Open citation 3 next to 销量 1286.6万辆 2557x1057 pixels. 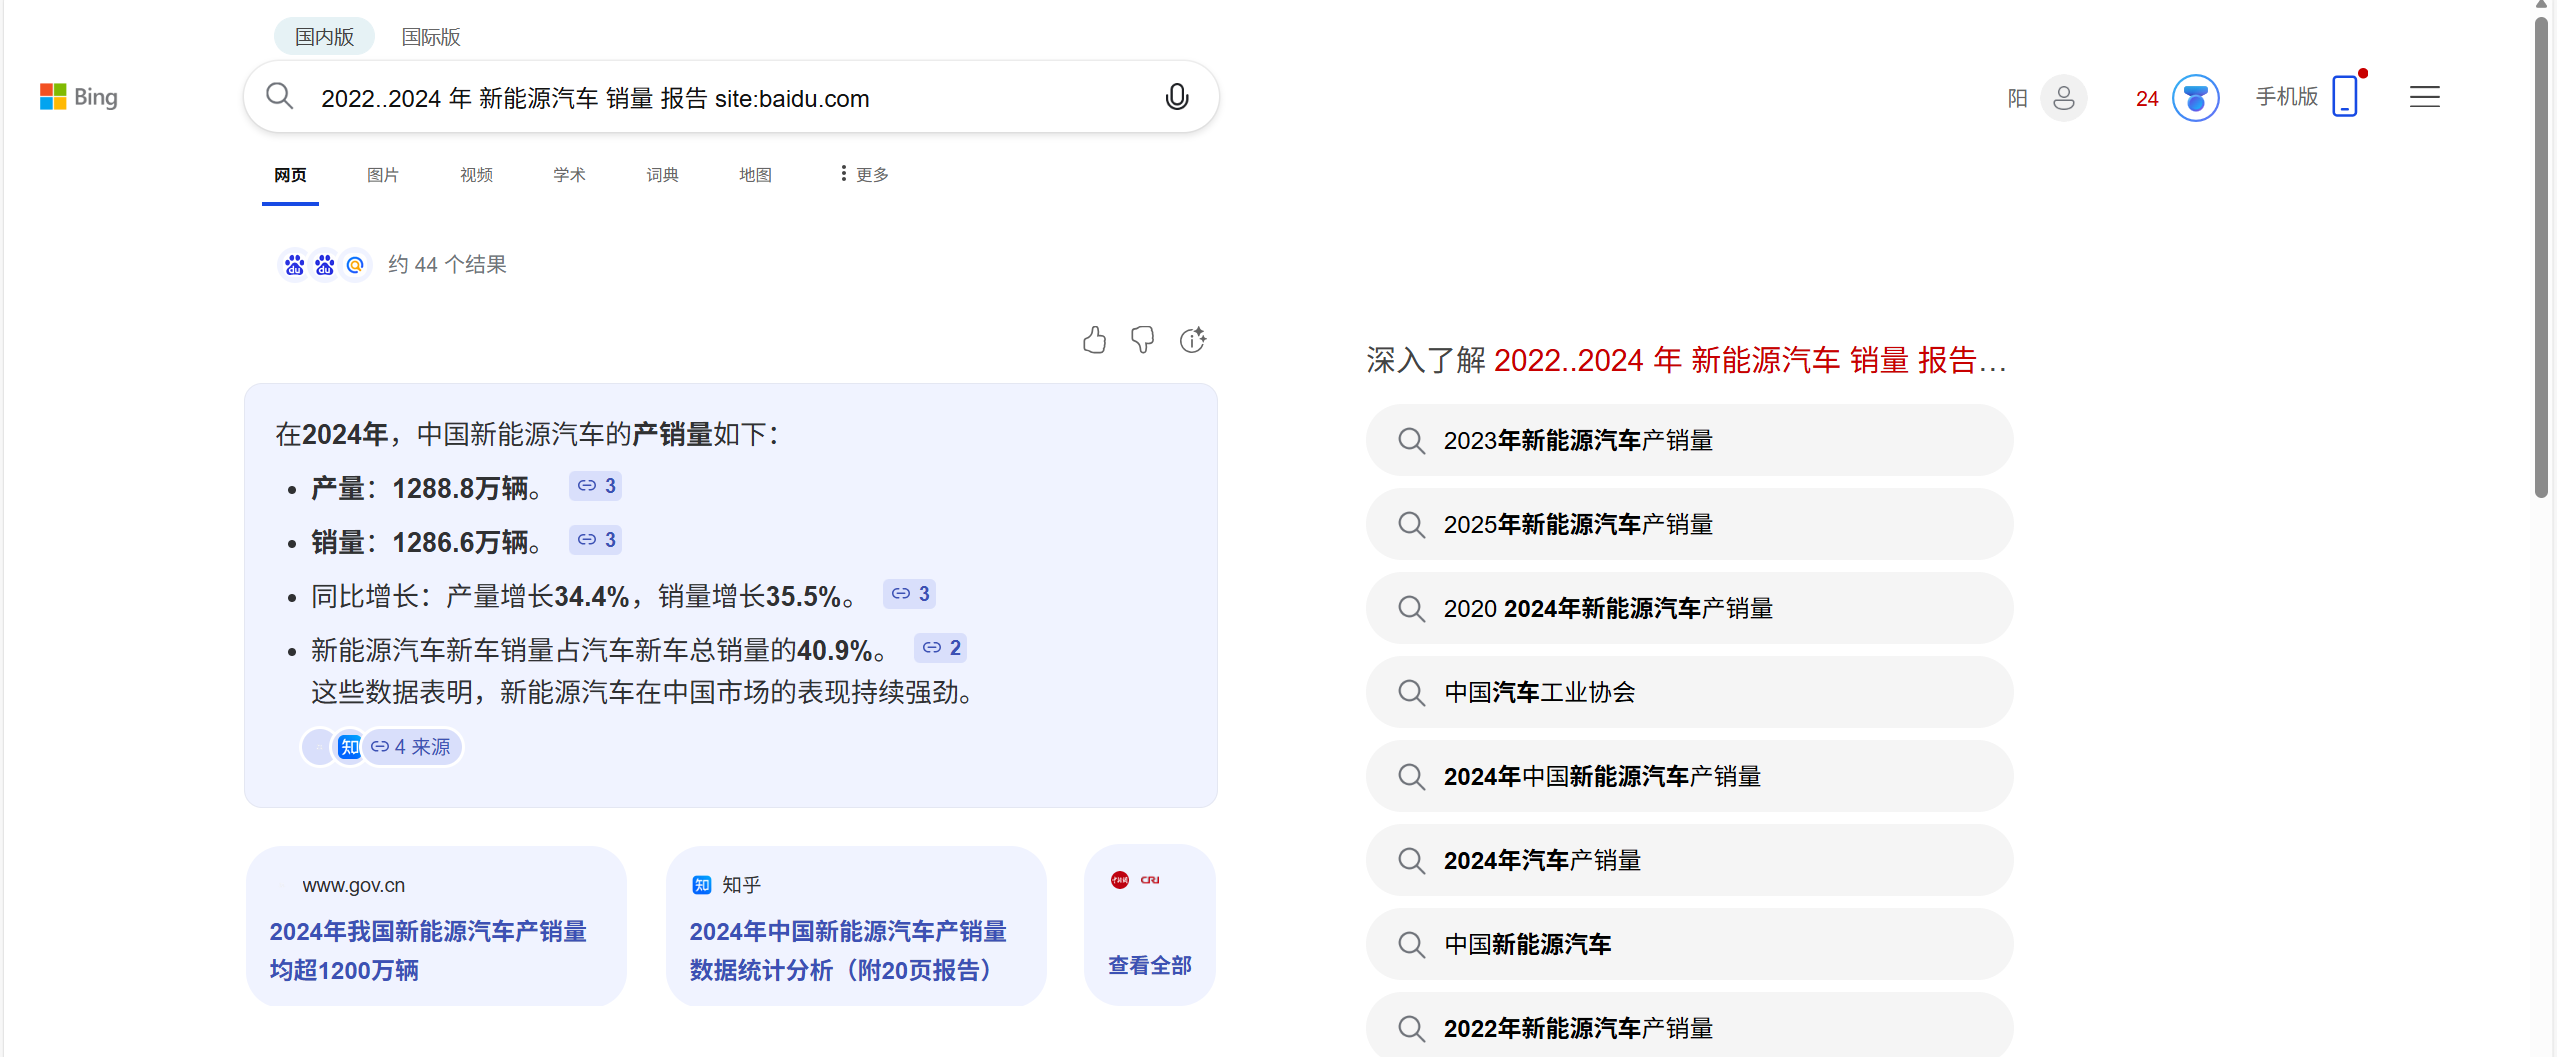(596, 540)
